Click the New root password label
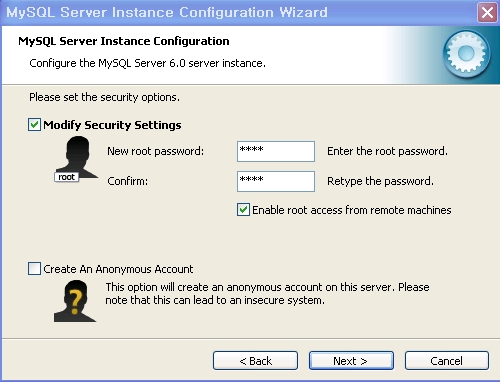 [x=155, y=151]
